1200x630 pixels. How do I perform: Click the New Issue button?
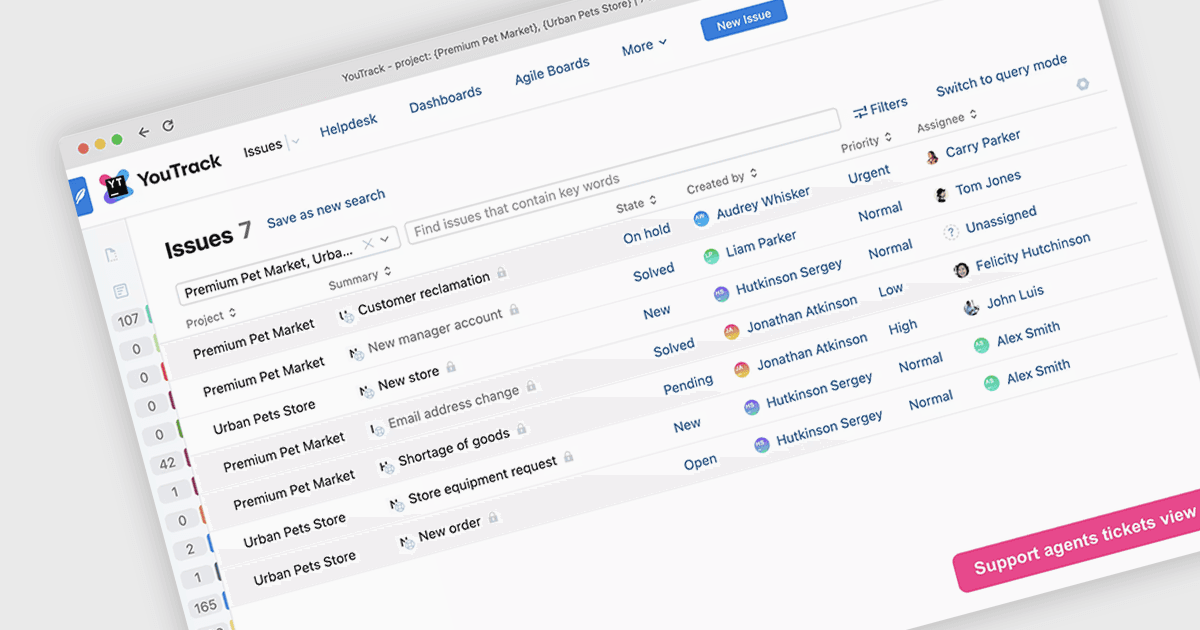click(x=744, y=19)
